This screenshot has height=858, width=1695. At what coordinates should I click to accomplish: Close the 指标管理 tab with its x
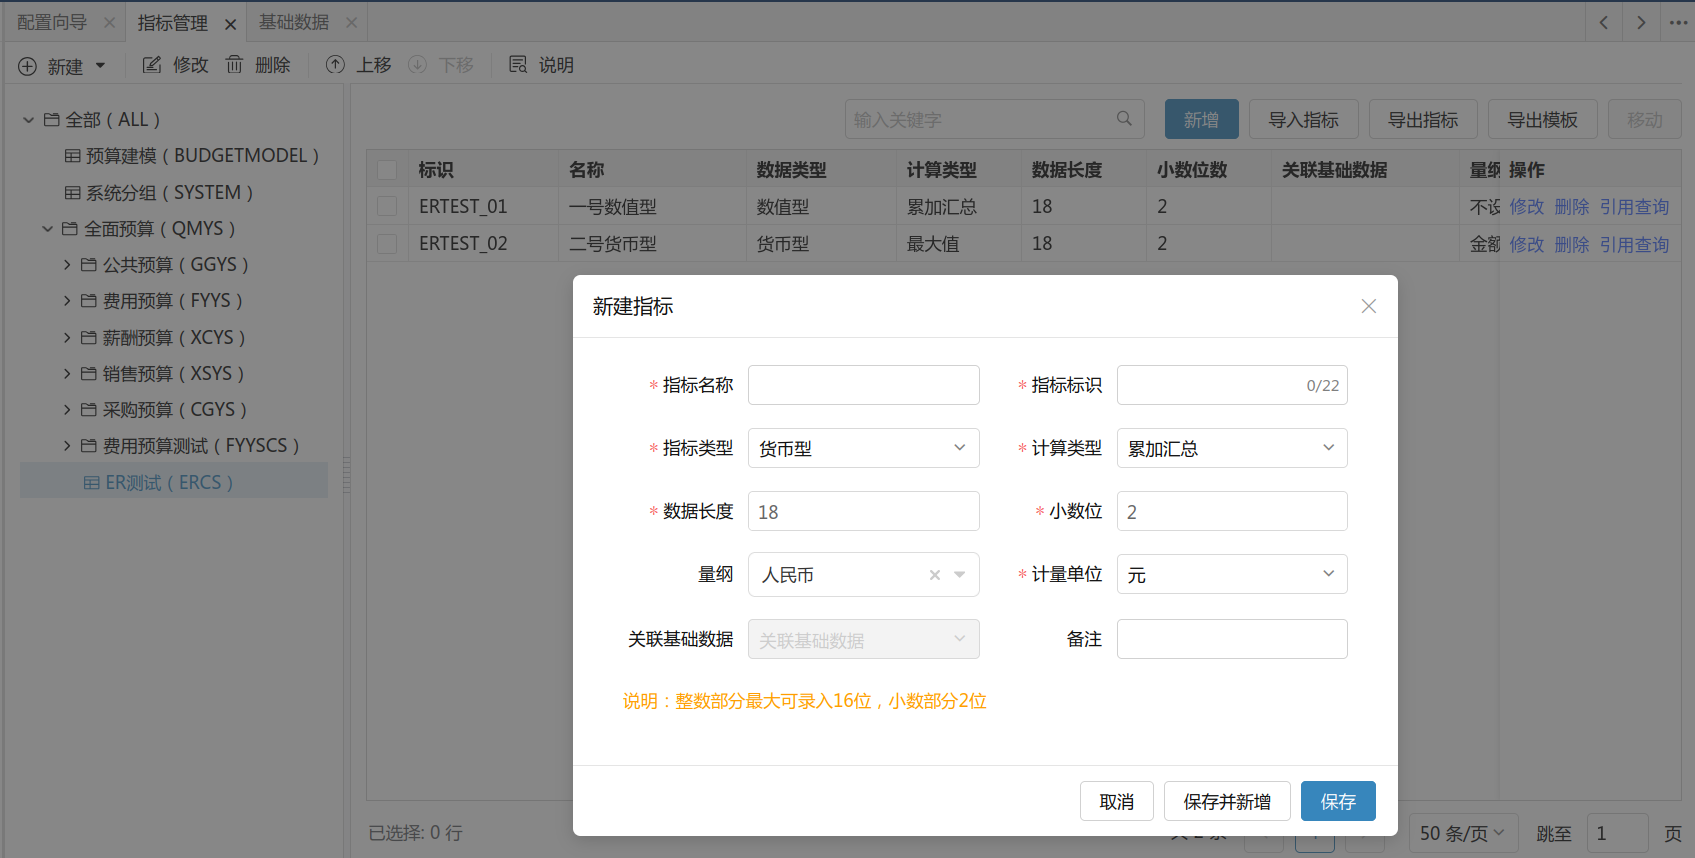(230, 24)
